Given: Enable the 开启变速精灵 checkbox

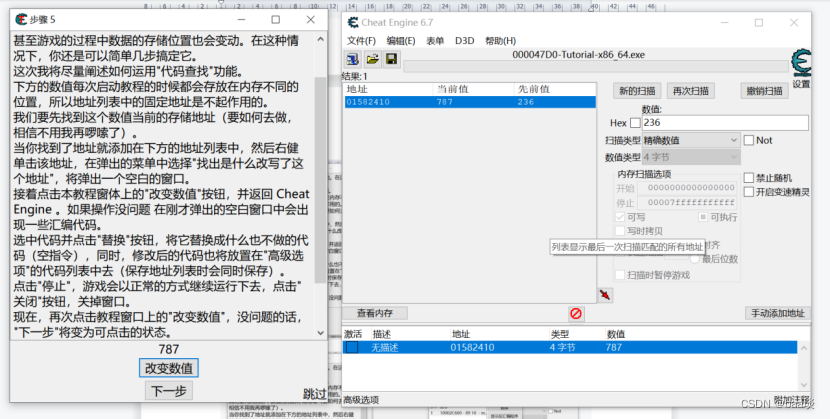Looking at the screenshot, I should pyautogui.click(x=749, y=192).
